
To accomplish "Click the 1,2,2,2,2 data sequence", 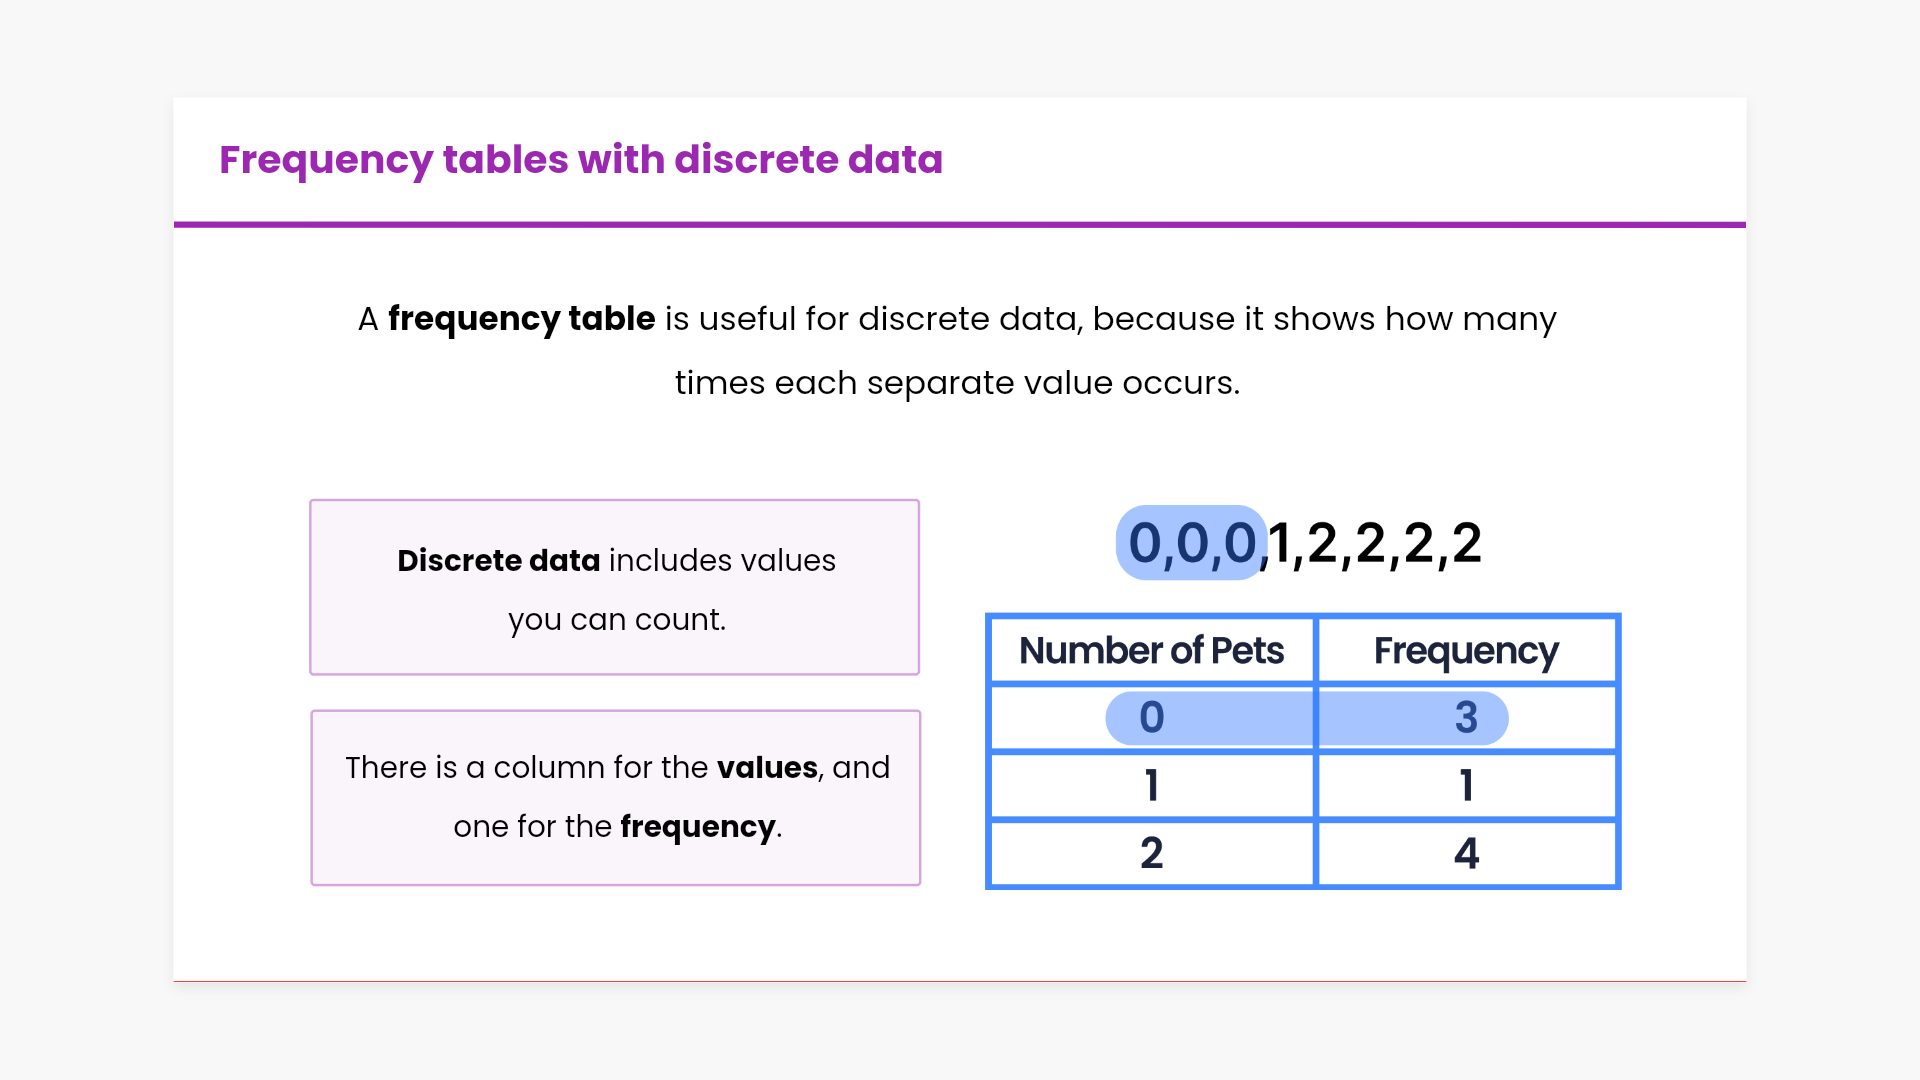I will coord(1376,543).
